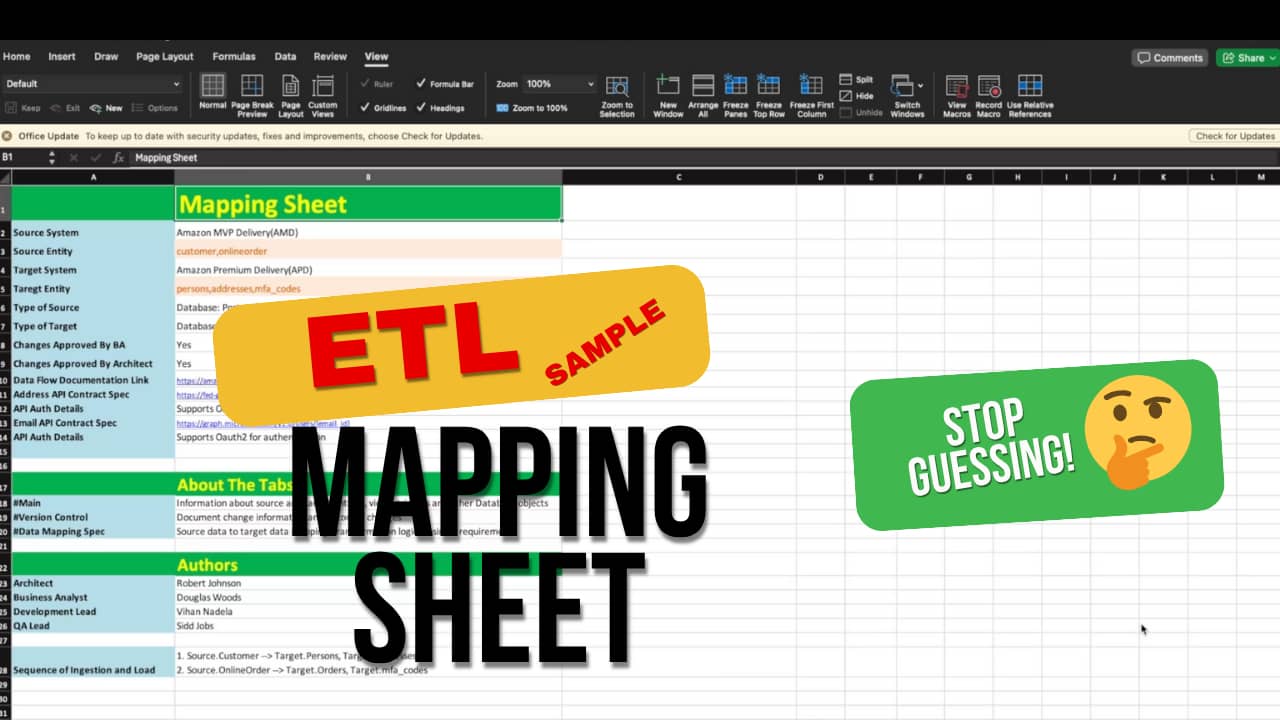Screen dimensions: 1280x720
Task: Click Zoom to Selection icon
Action: [x=617, y=86]
